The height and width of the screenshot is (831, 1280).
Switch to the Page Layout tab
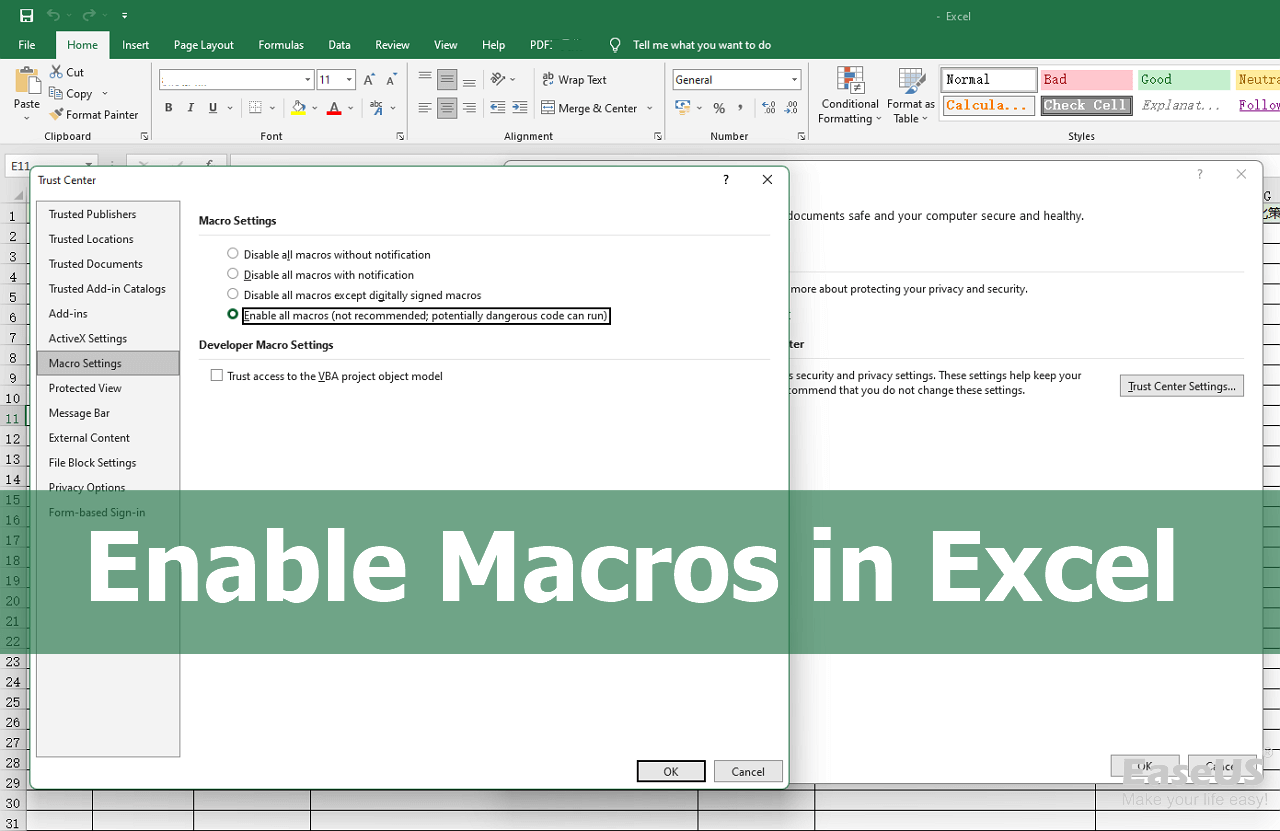(204, 45)
